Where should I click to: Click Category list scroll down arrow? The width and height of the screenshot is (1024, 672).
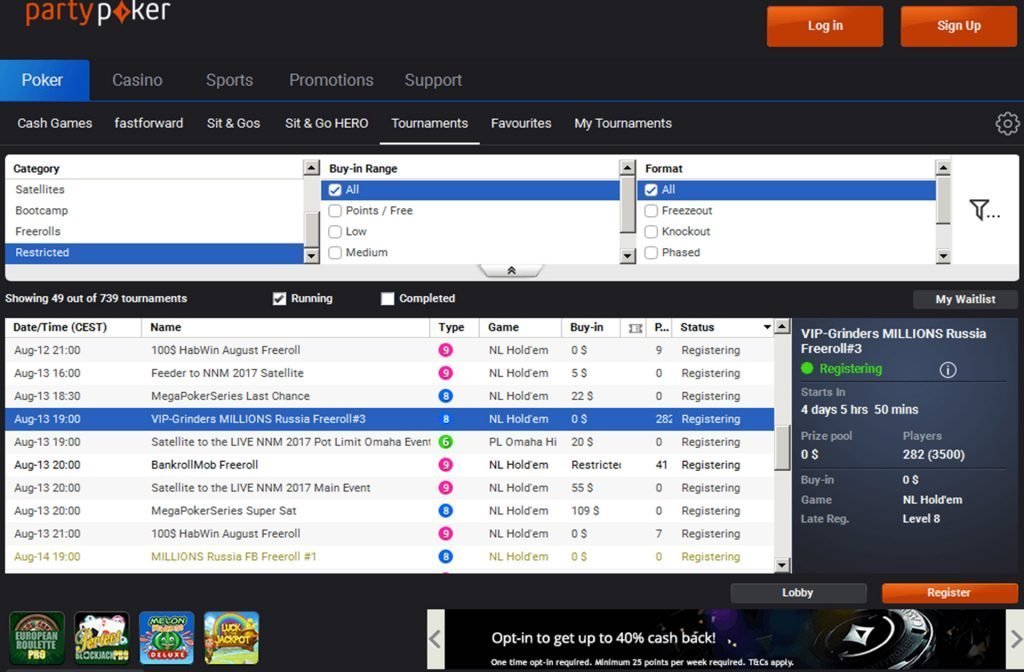(x=312, y=255)
